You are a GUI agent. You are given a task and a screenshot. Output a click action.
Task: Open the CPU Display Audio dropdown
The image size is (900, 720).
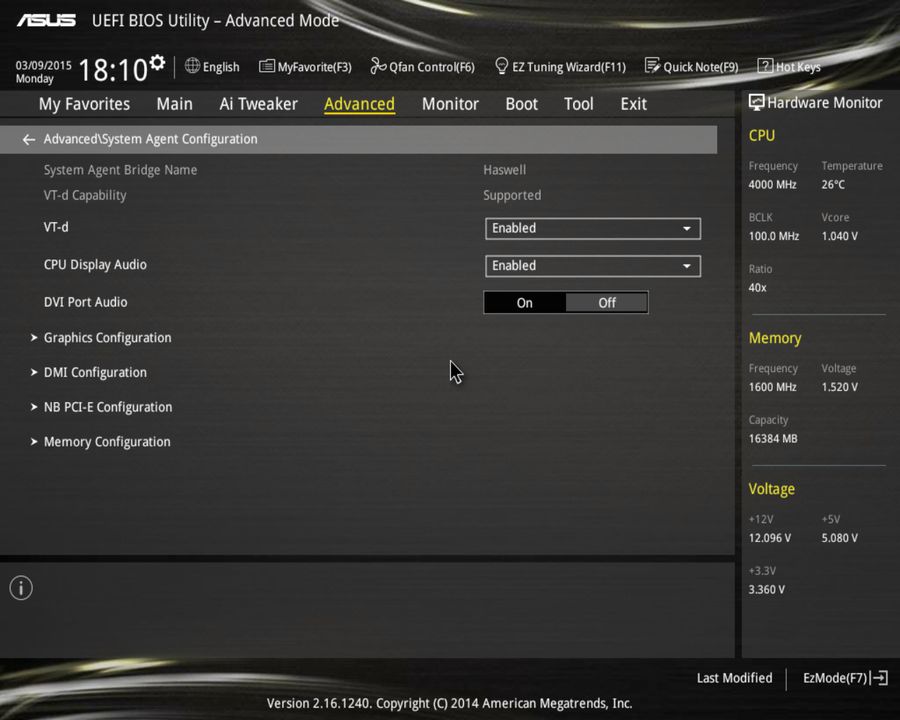[592, 265]
